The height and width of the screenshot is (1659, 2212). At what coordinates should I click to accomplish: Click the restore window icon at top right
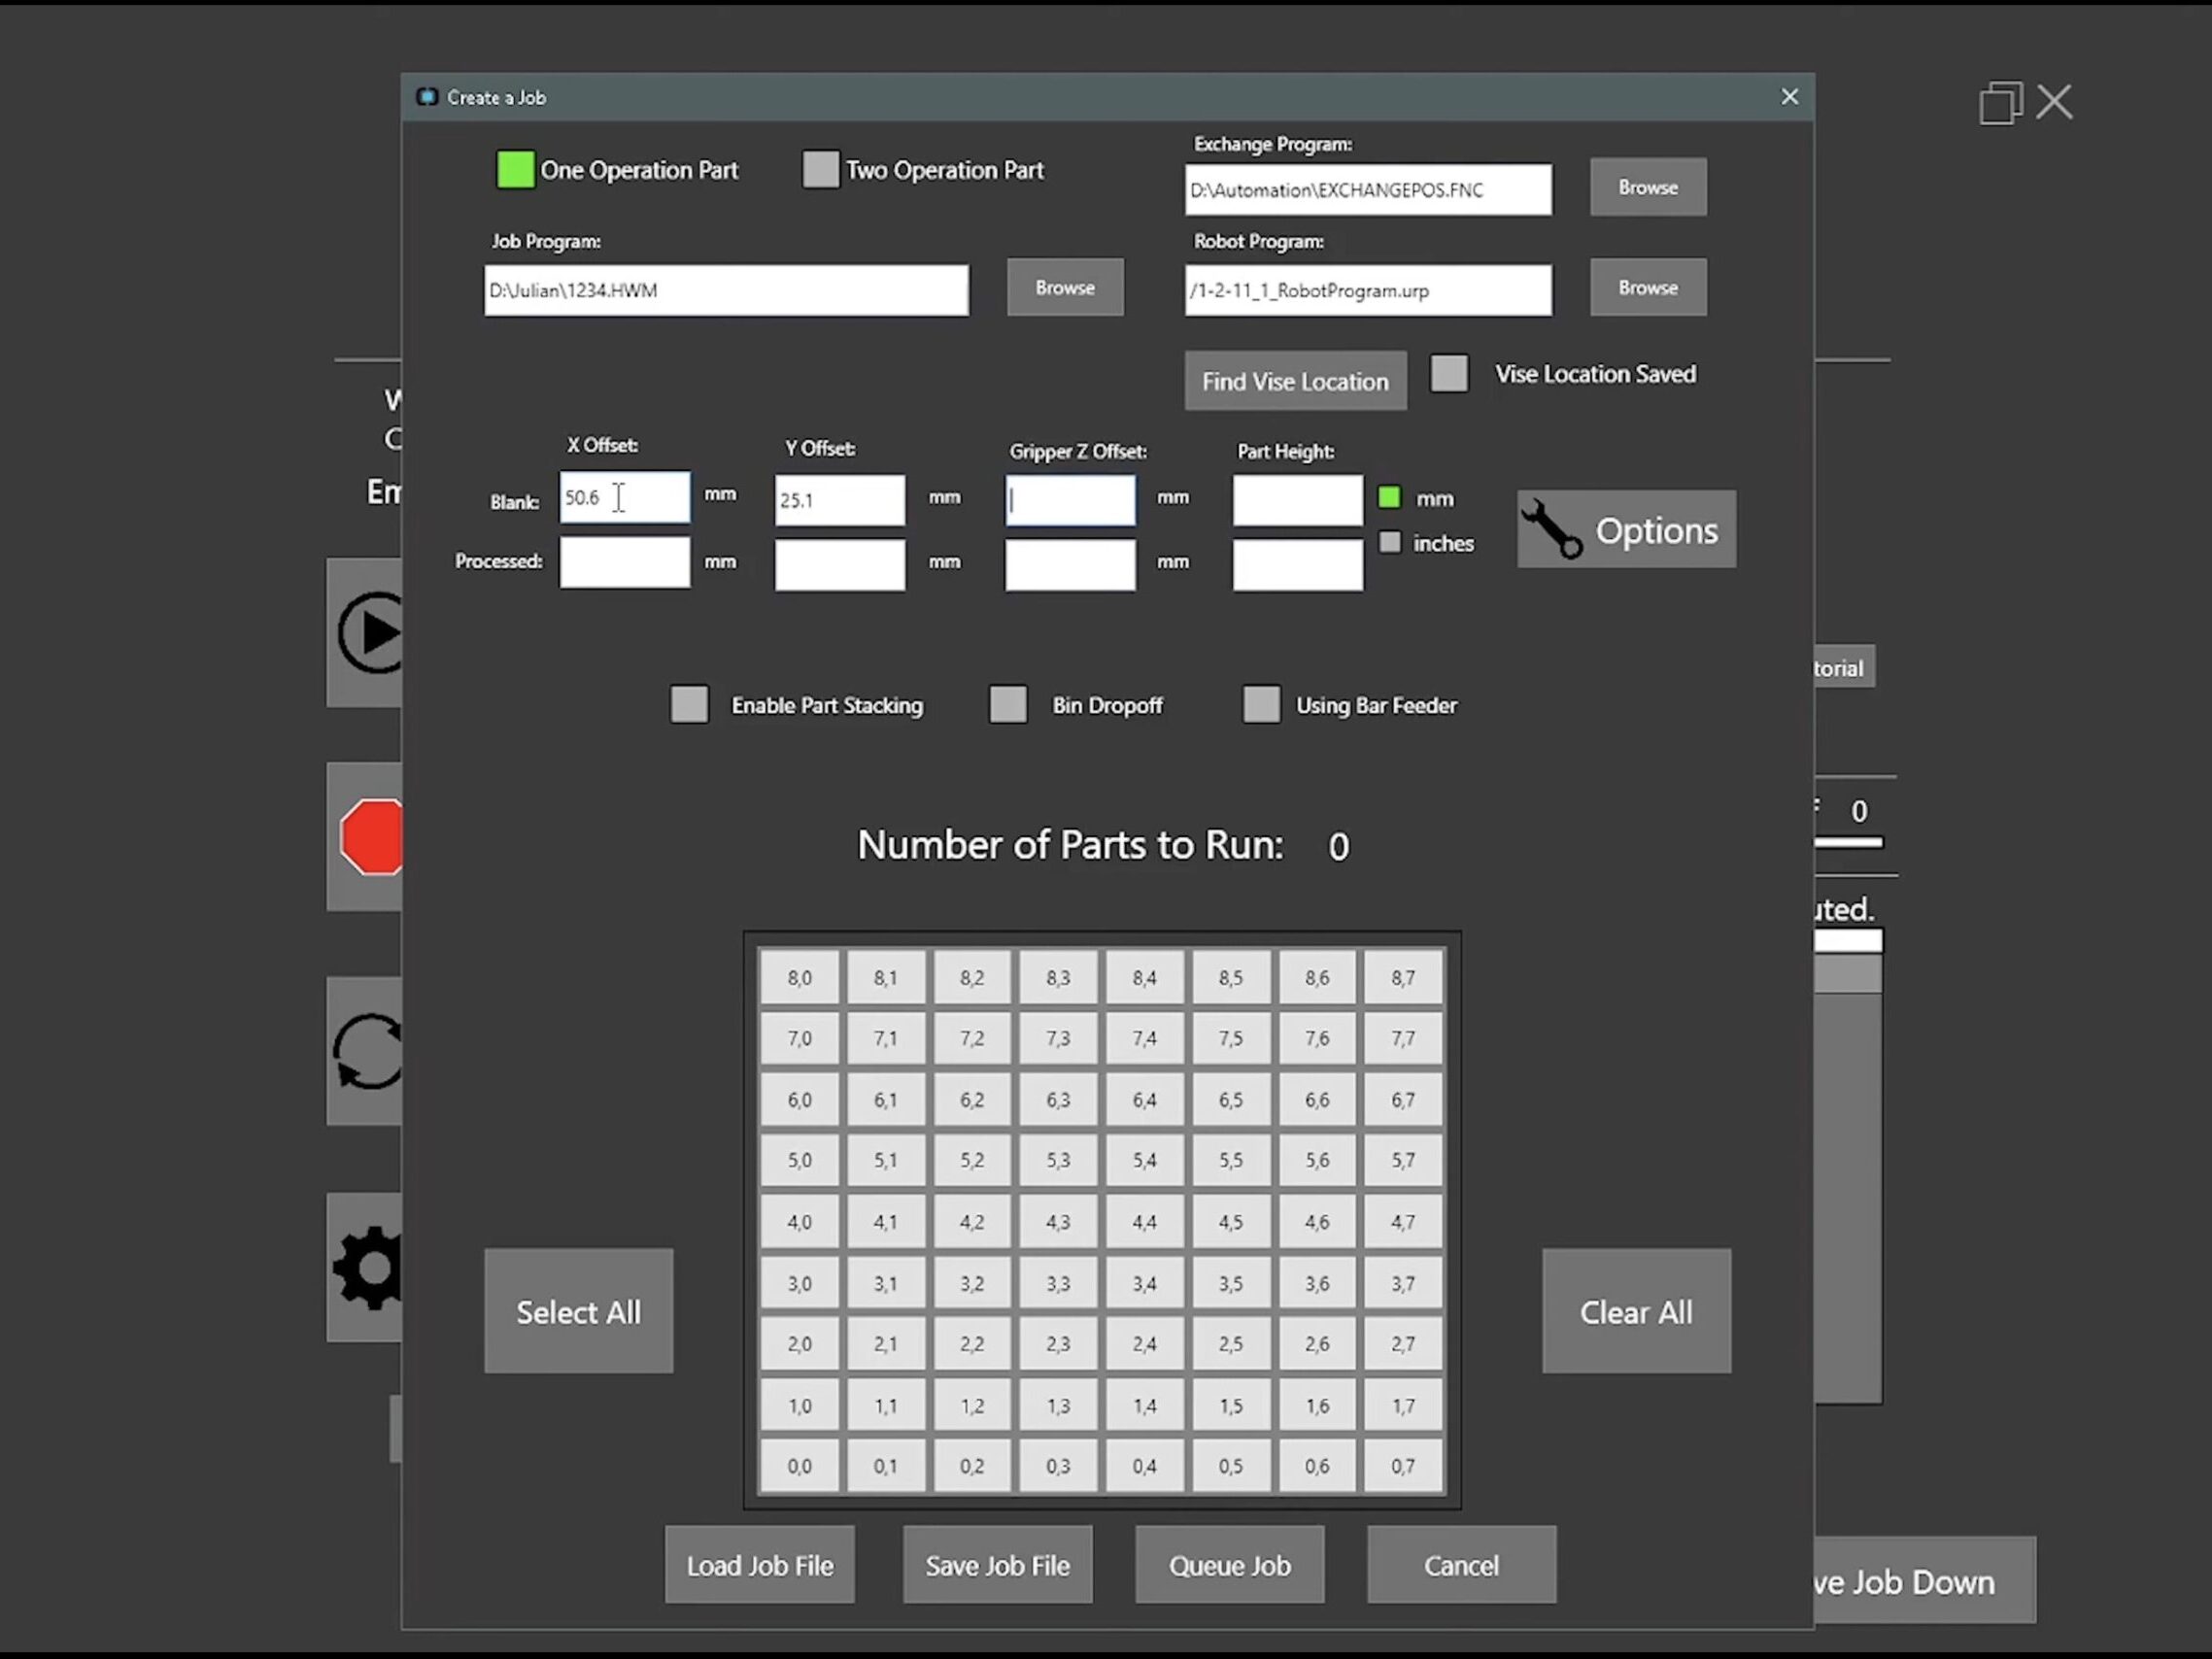point(1999,103)
